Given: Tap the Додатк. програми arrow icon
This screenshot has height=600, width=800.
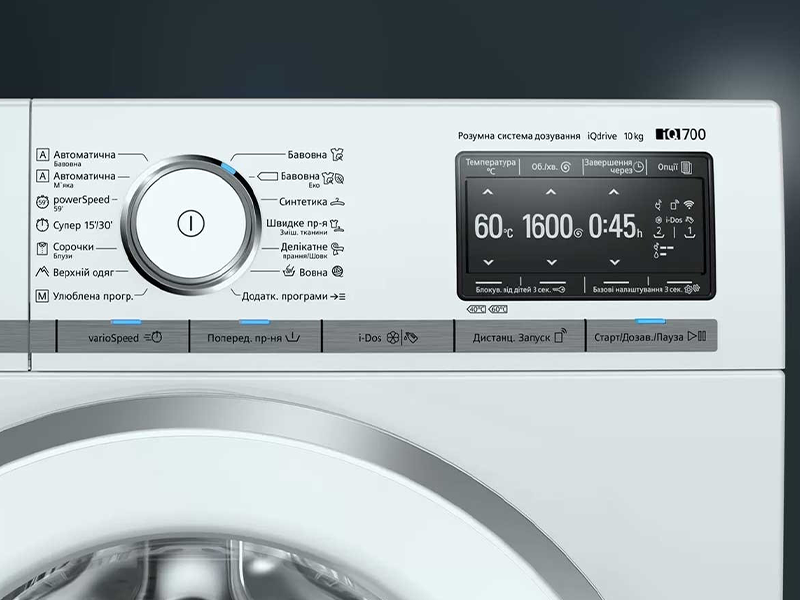Looking at the screenshot, I should tap(337, 296).
